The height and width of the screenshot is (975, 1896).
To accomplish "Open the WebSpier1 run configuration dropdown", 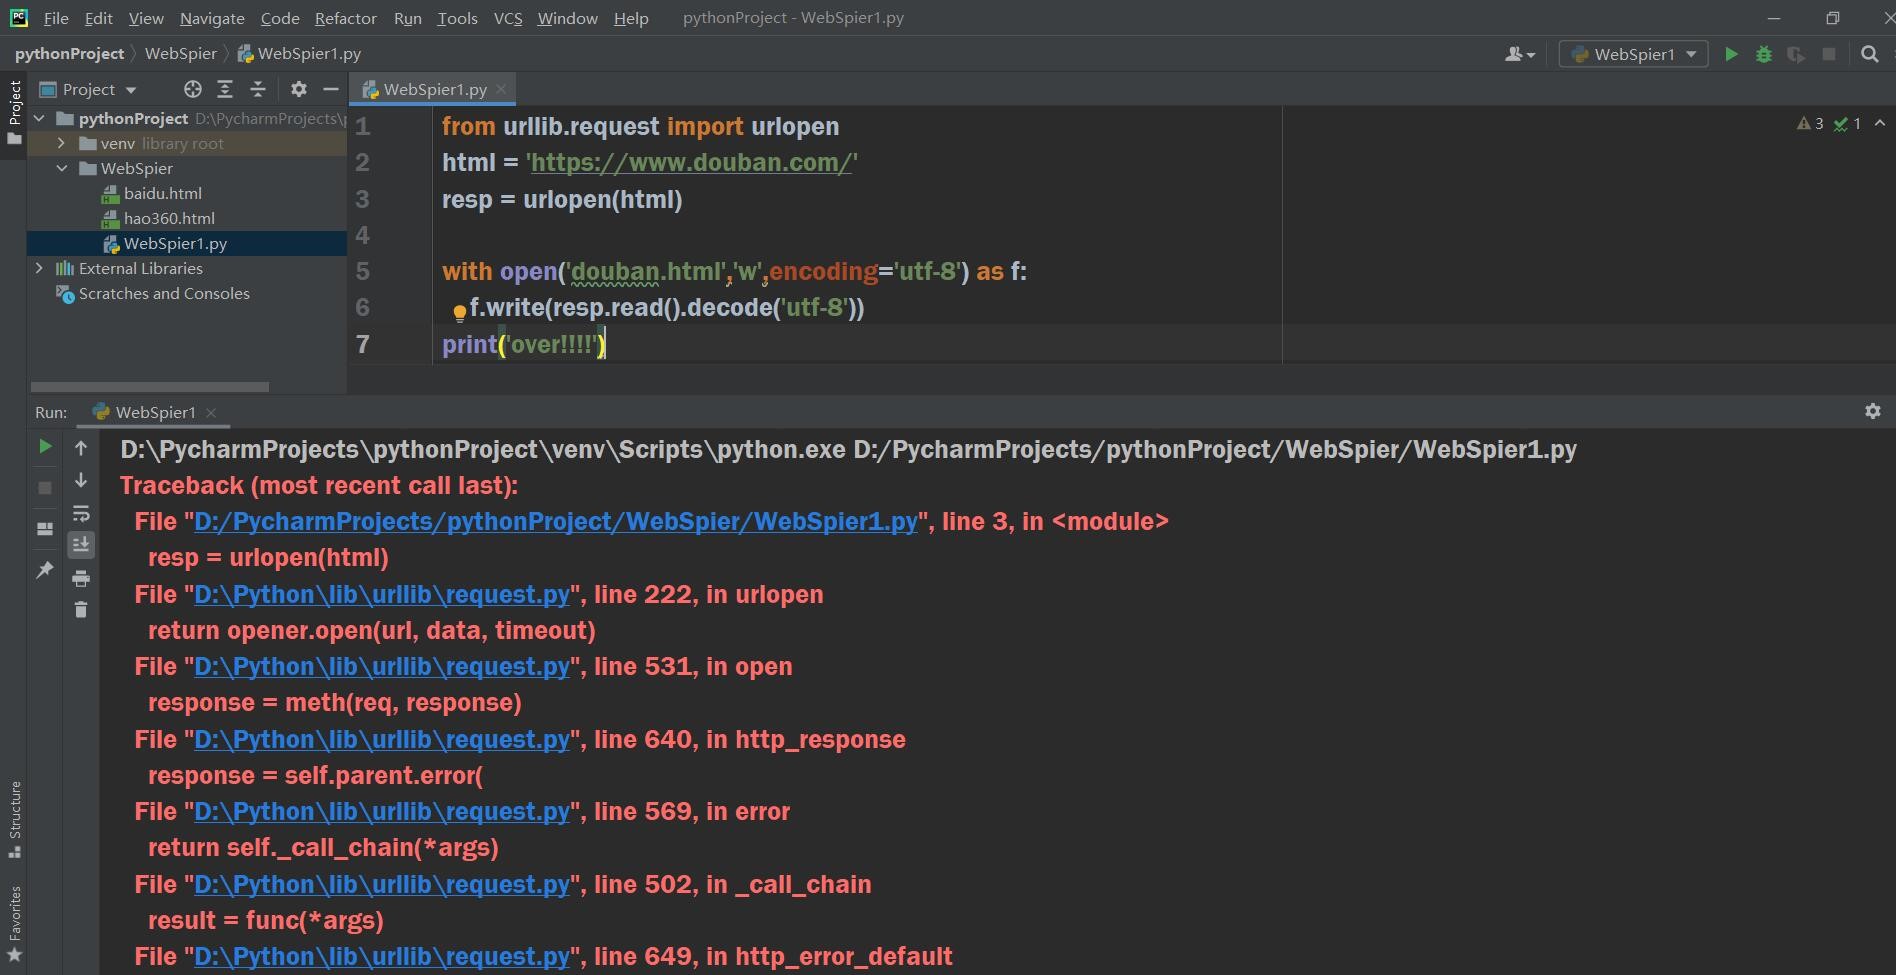I will point(1634,54).
